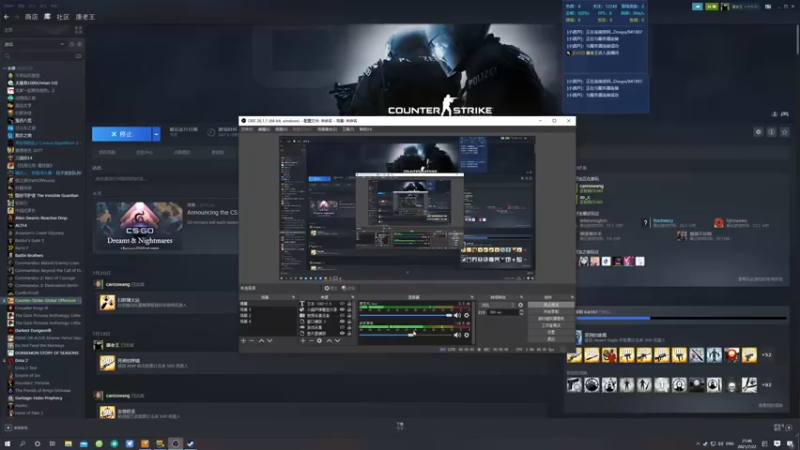Open CS:GO Dreams & Nightmares news thumbnail

tap(139, 226)
